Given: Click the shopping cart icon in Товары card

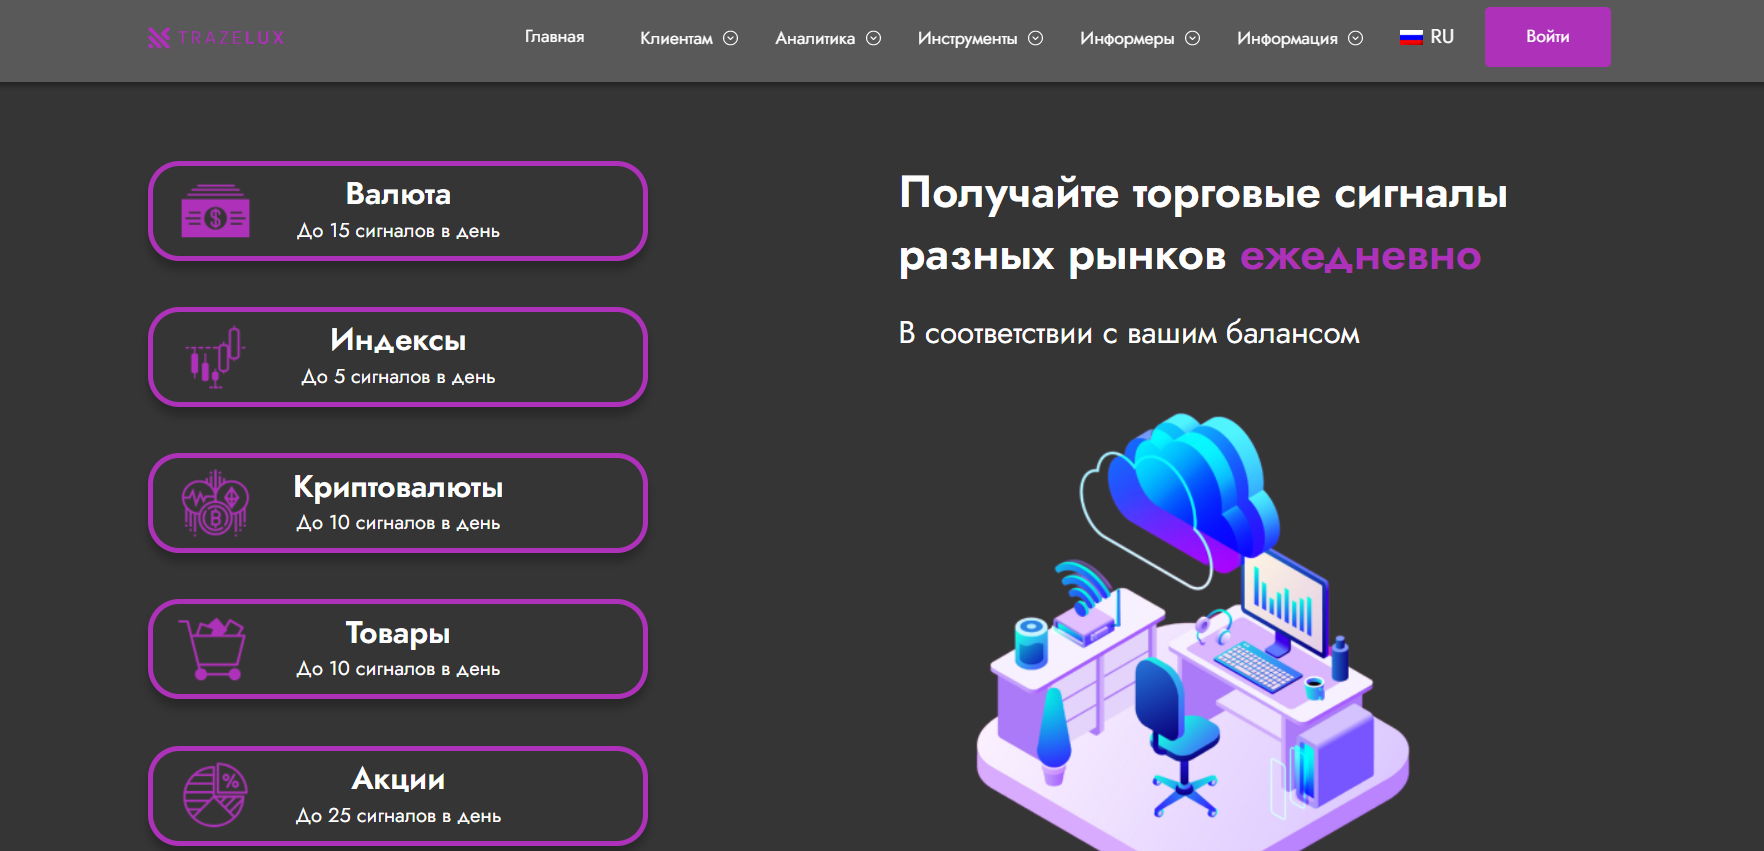Looking at the screenshot, I should (x=213, y=649).
